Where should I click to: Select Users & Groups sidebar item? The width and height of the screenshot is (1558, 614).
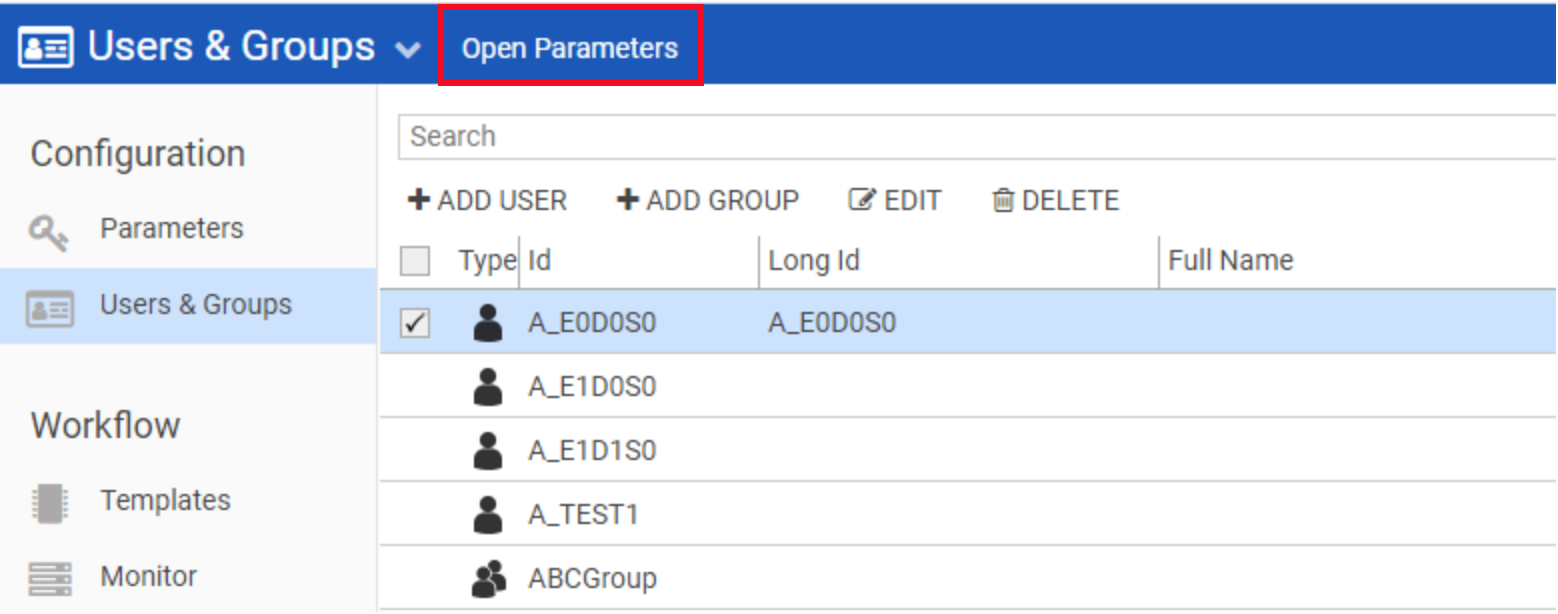pos(195,305)
